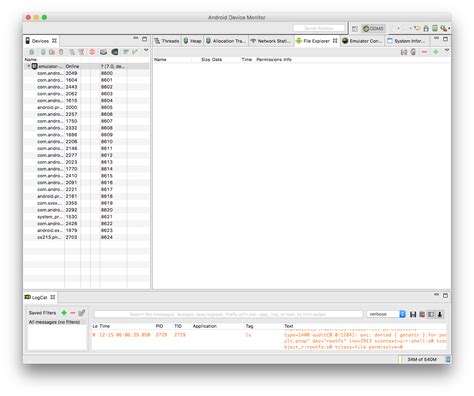Click the Quick Access search field
Image resolution: width=474 pixels, height=396 pixels.
(x=319, y=28)
